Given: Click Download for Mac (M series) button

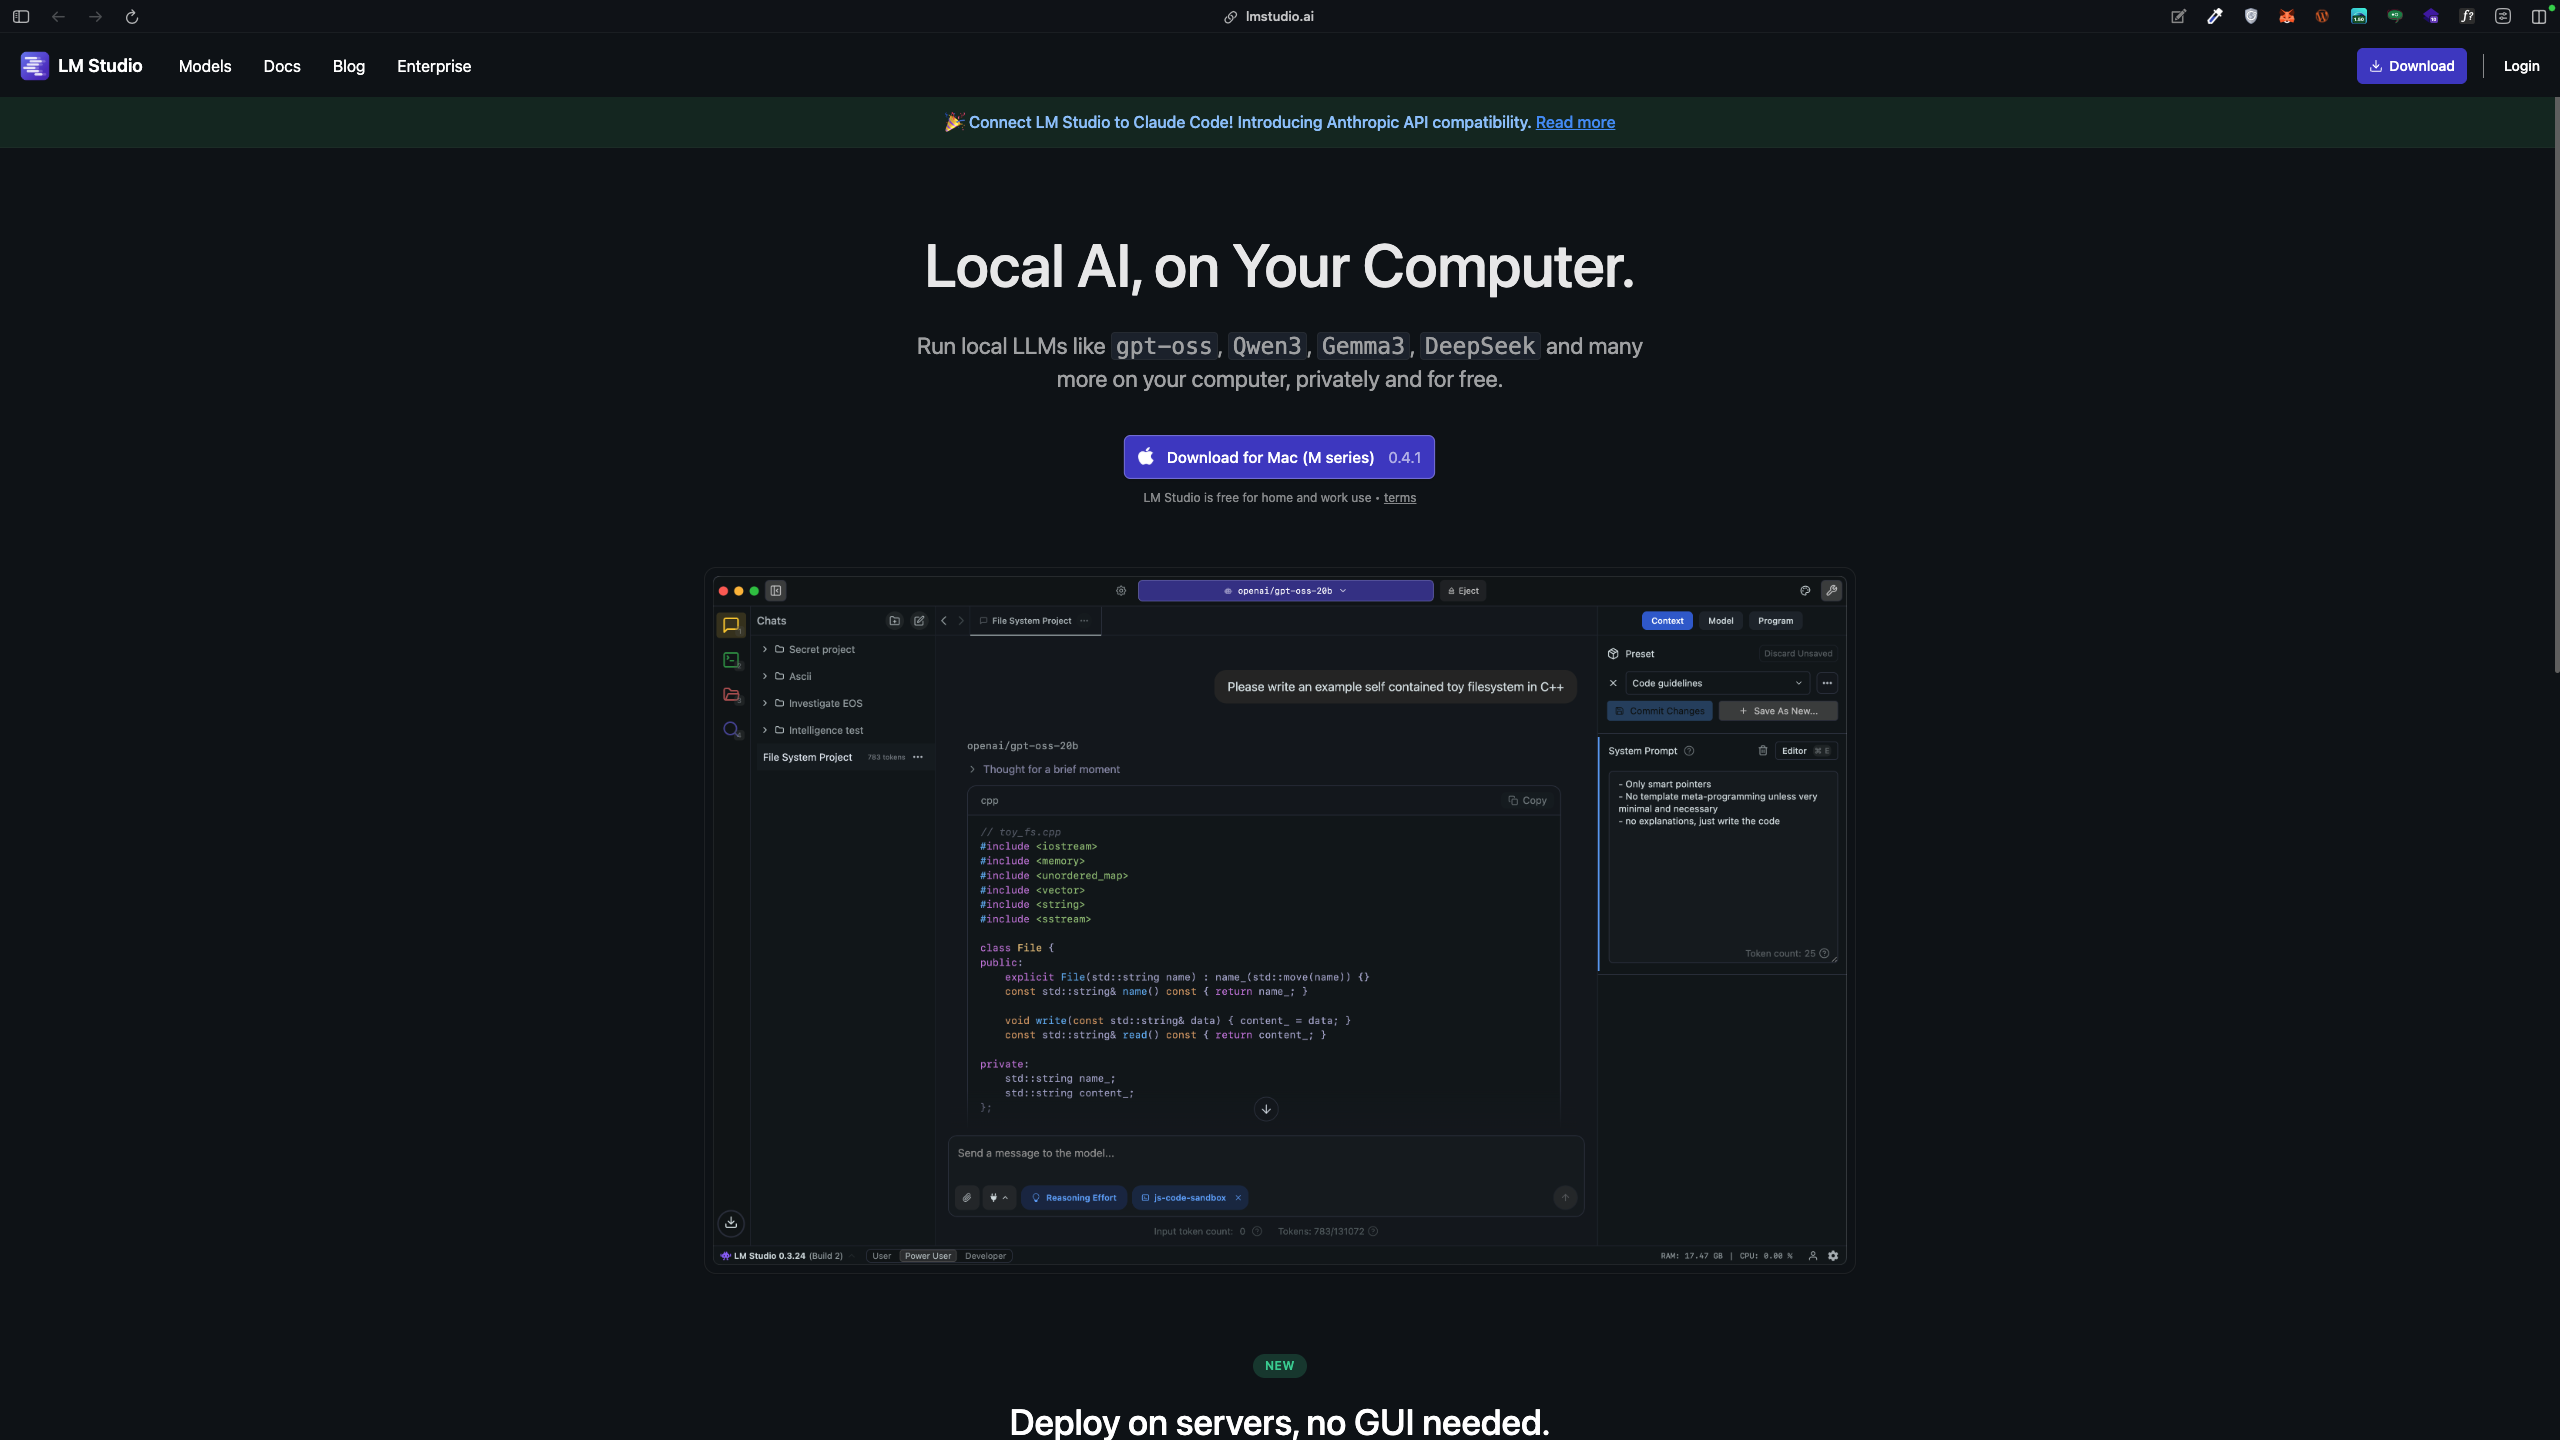Looking at the screenshot, I should pos(1279,457).
